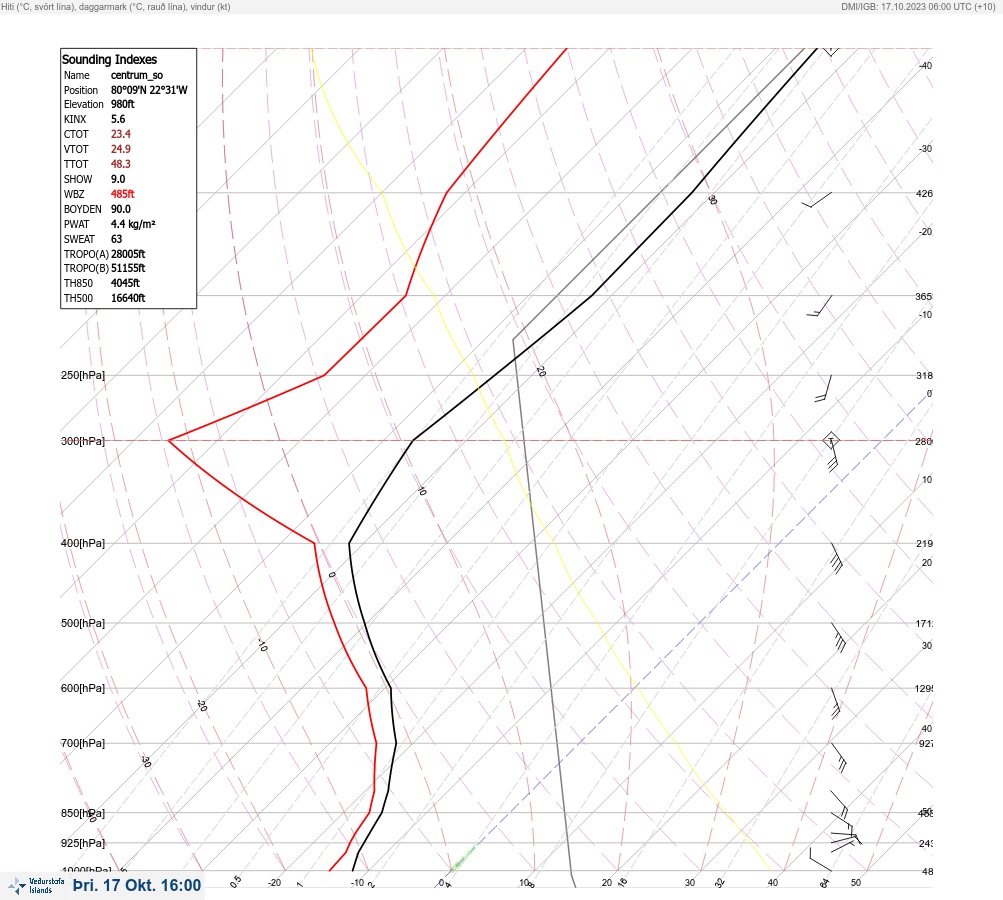Screen dimensions: 1003x900
Task: Click the TROPO(B) value 51155ft
Action: [x=128, y=268]
